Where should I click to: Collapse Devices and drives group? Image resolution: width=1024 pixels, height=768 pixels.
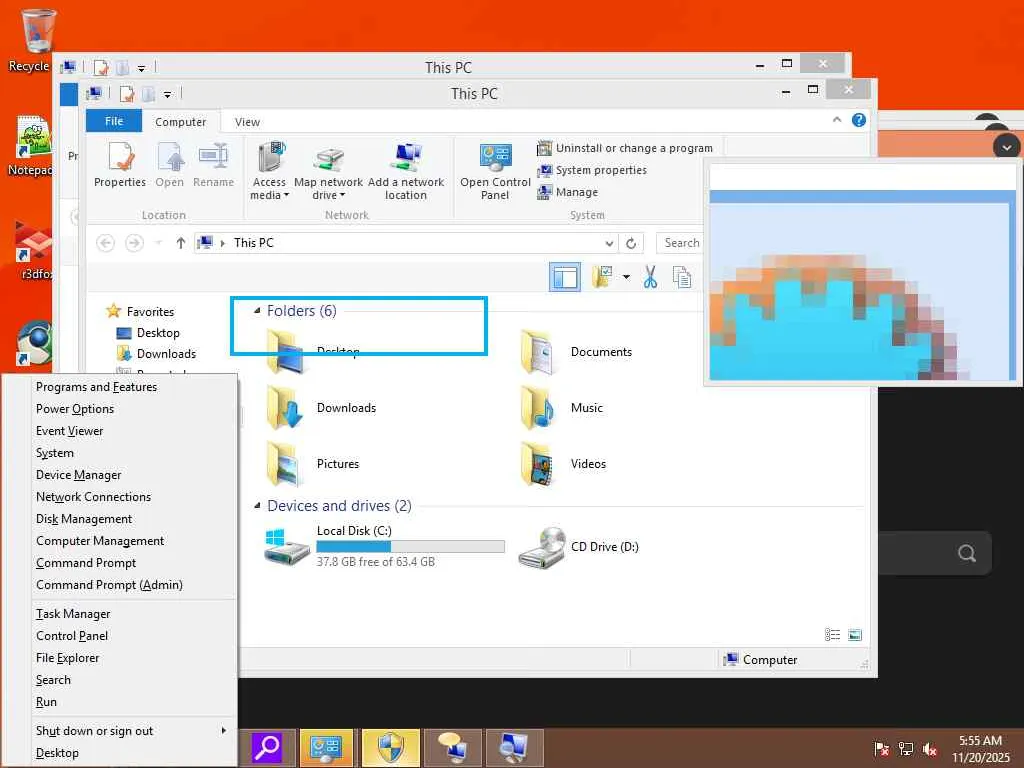257,505
